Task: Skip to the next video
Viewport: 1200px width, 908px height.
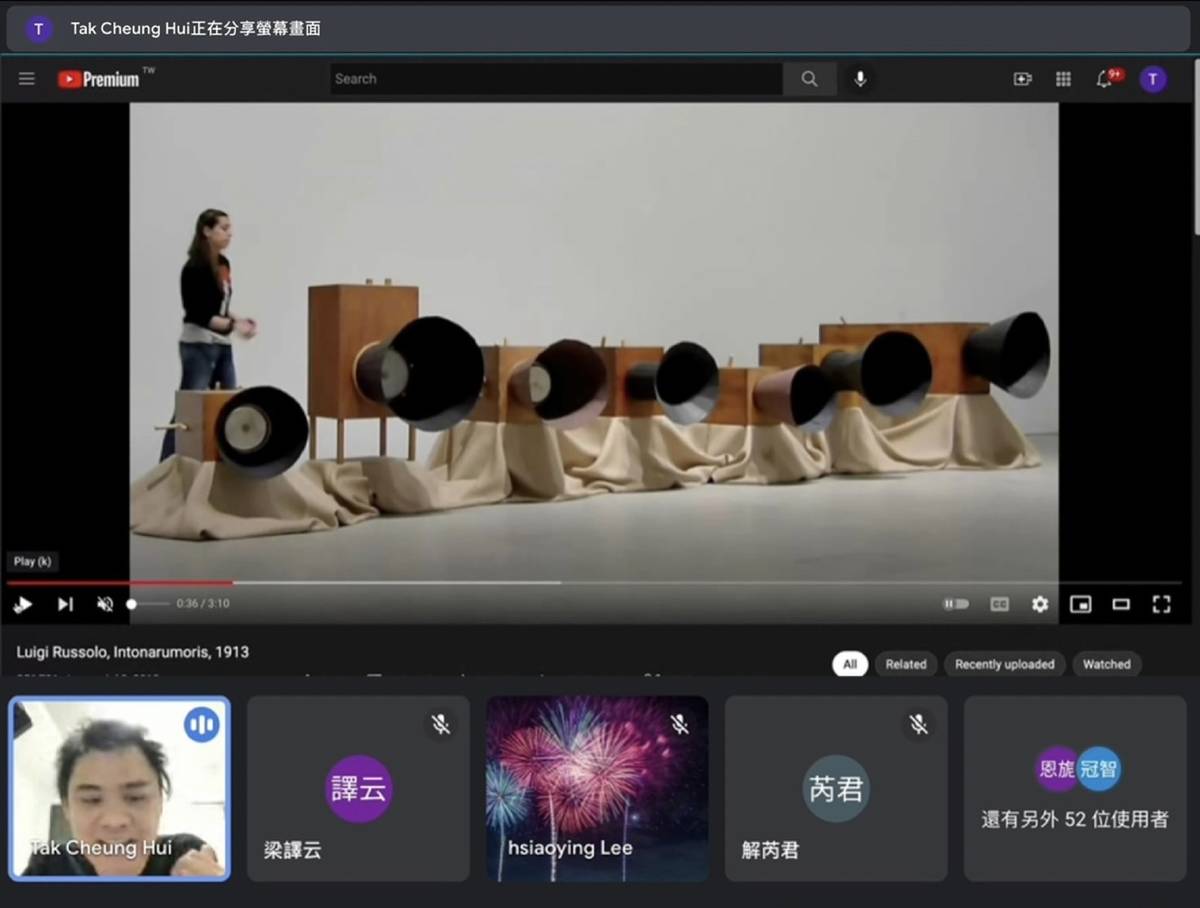Action: pos(65,604)
